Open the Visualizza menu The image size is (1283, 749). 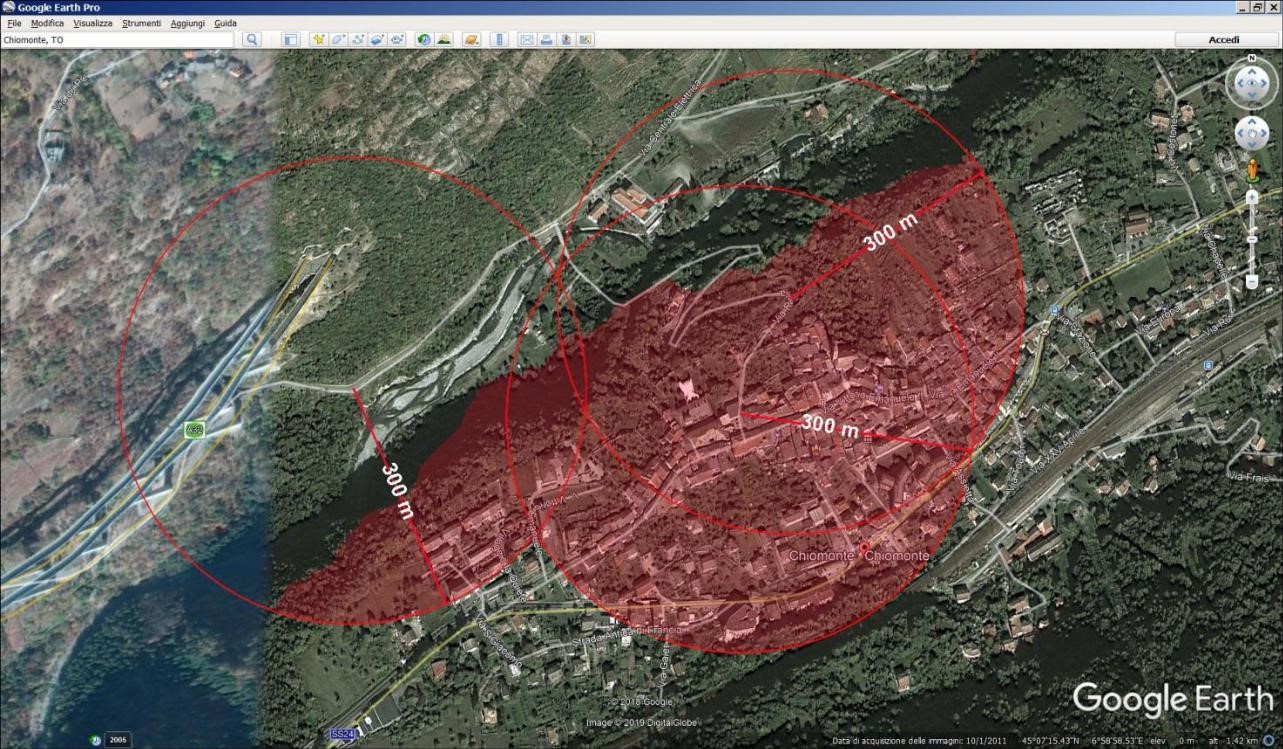pyautogui.click(x=92, y=23)
